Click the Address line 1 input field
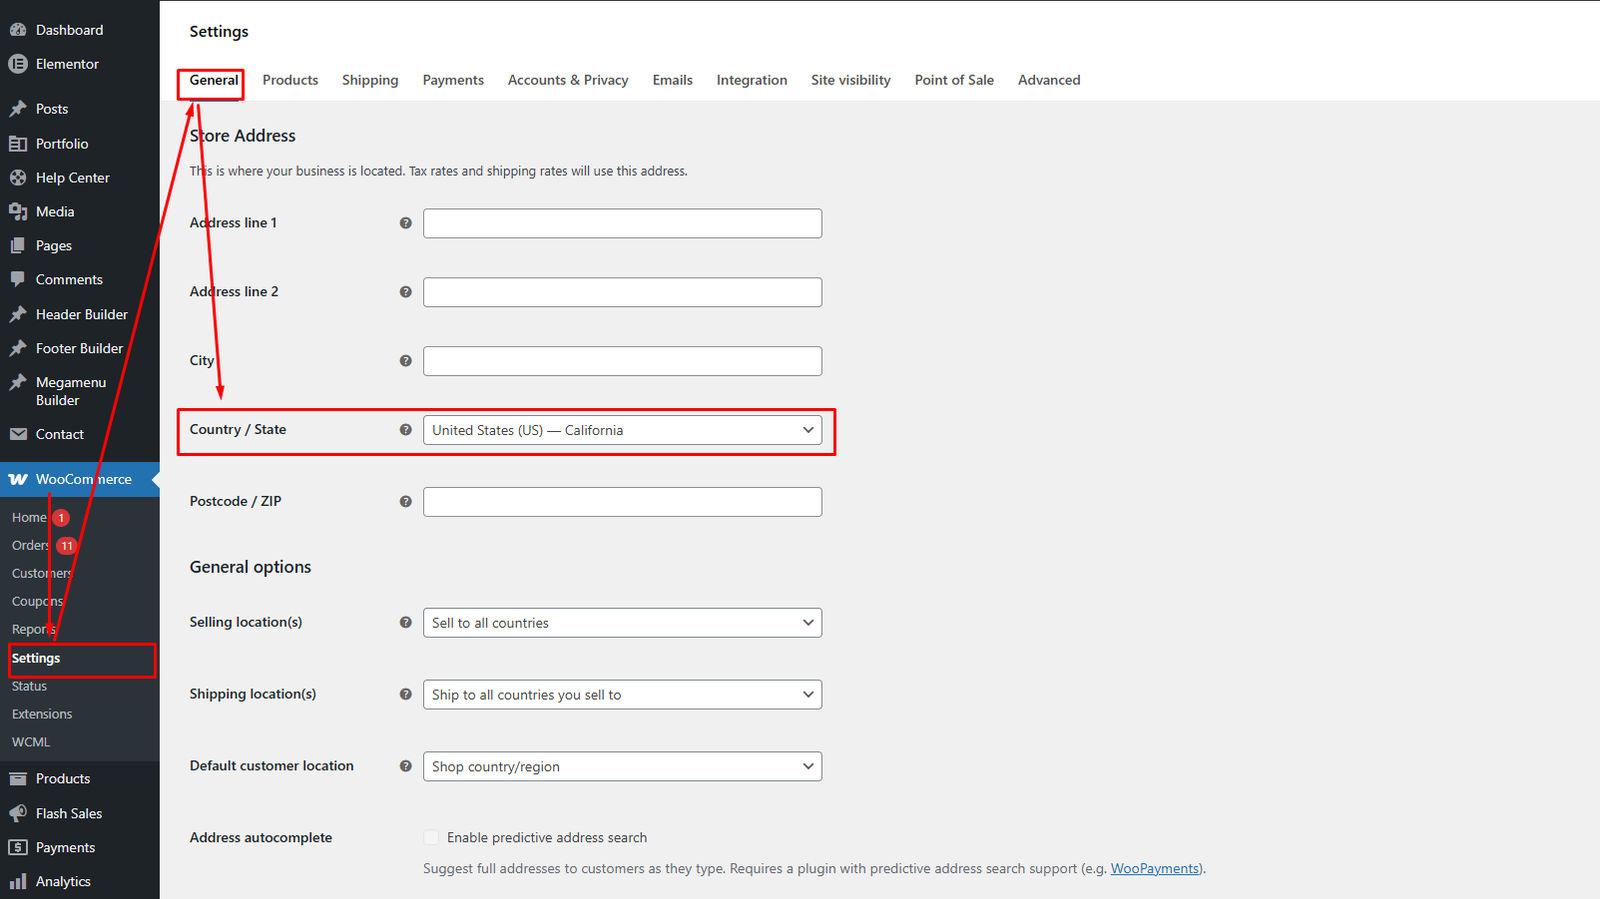This screenshot has width=1600, height=899. (622, 223)
